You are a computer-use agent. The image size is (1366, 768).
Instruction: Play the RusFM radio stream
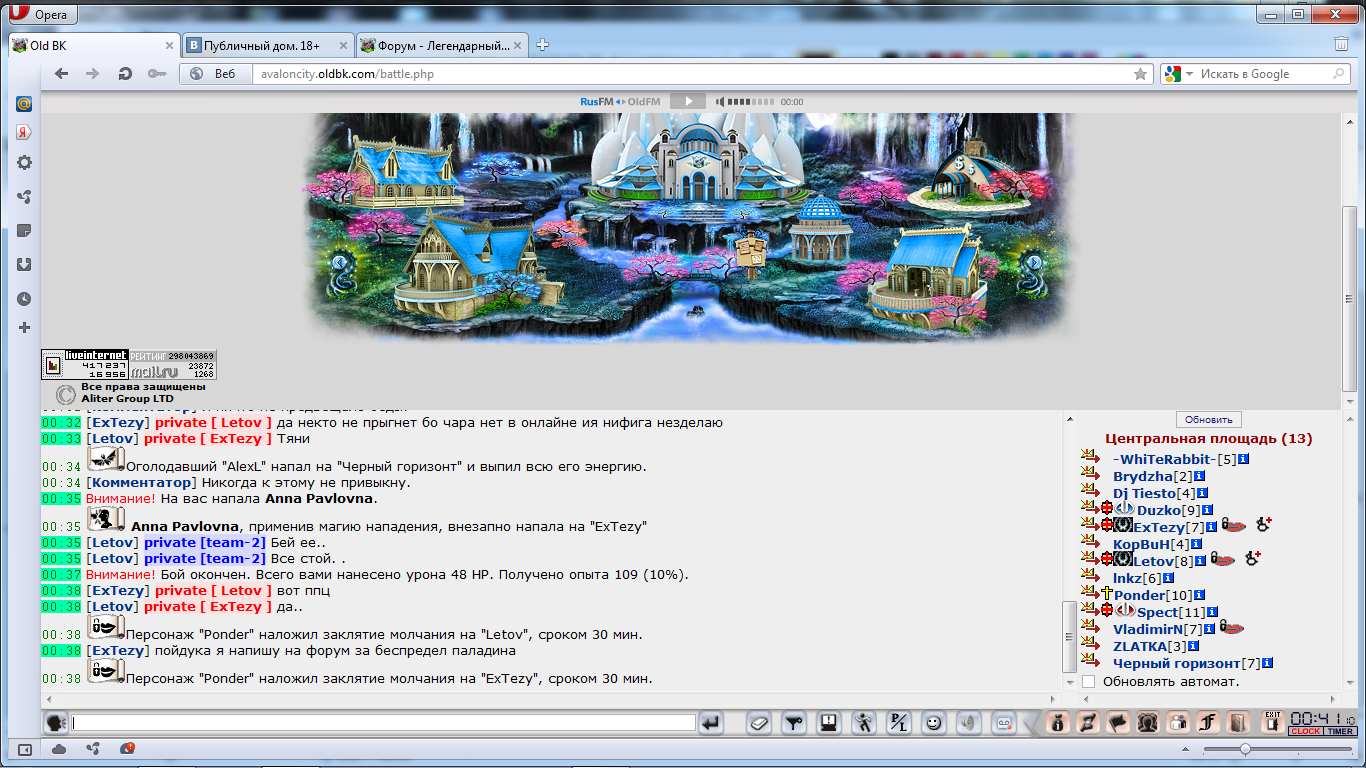(x=688, y=101)
